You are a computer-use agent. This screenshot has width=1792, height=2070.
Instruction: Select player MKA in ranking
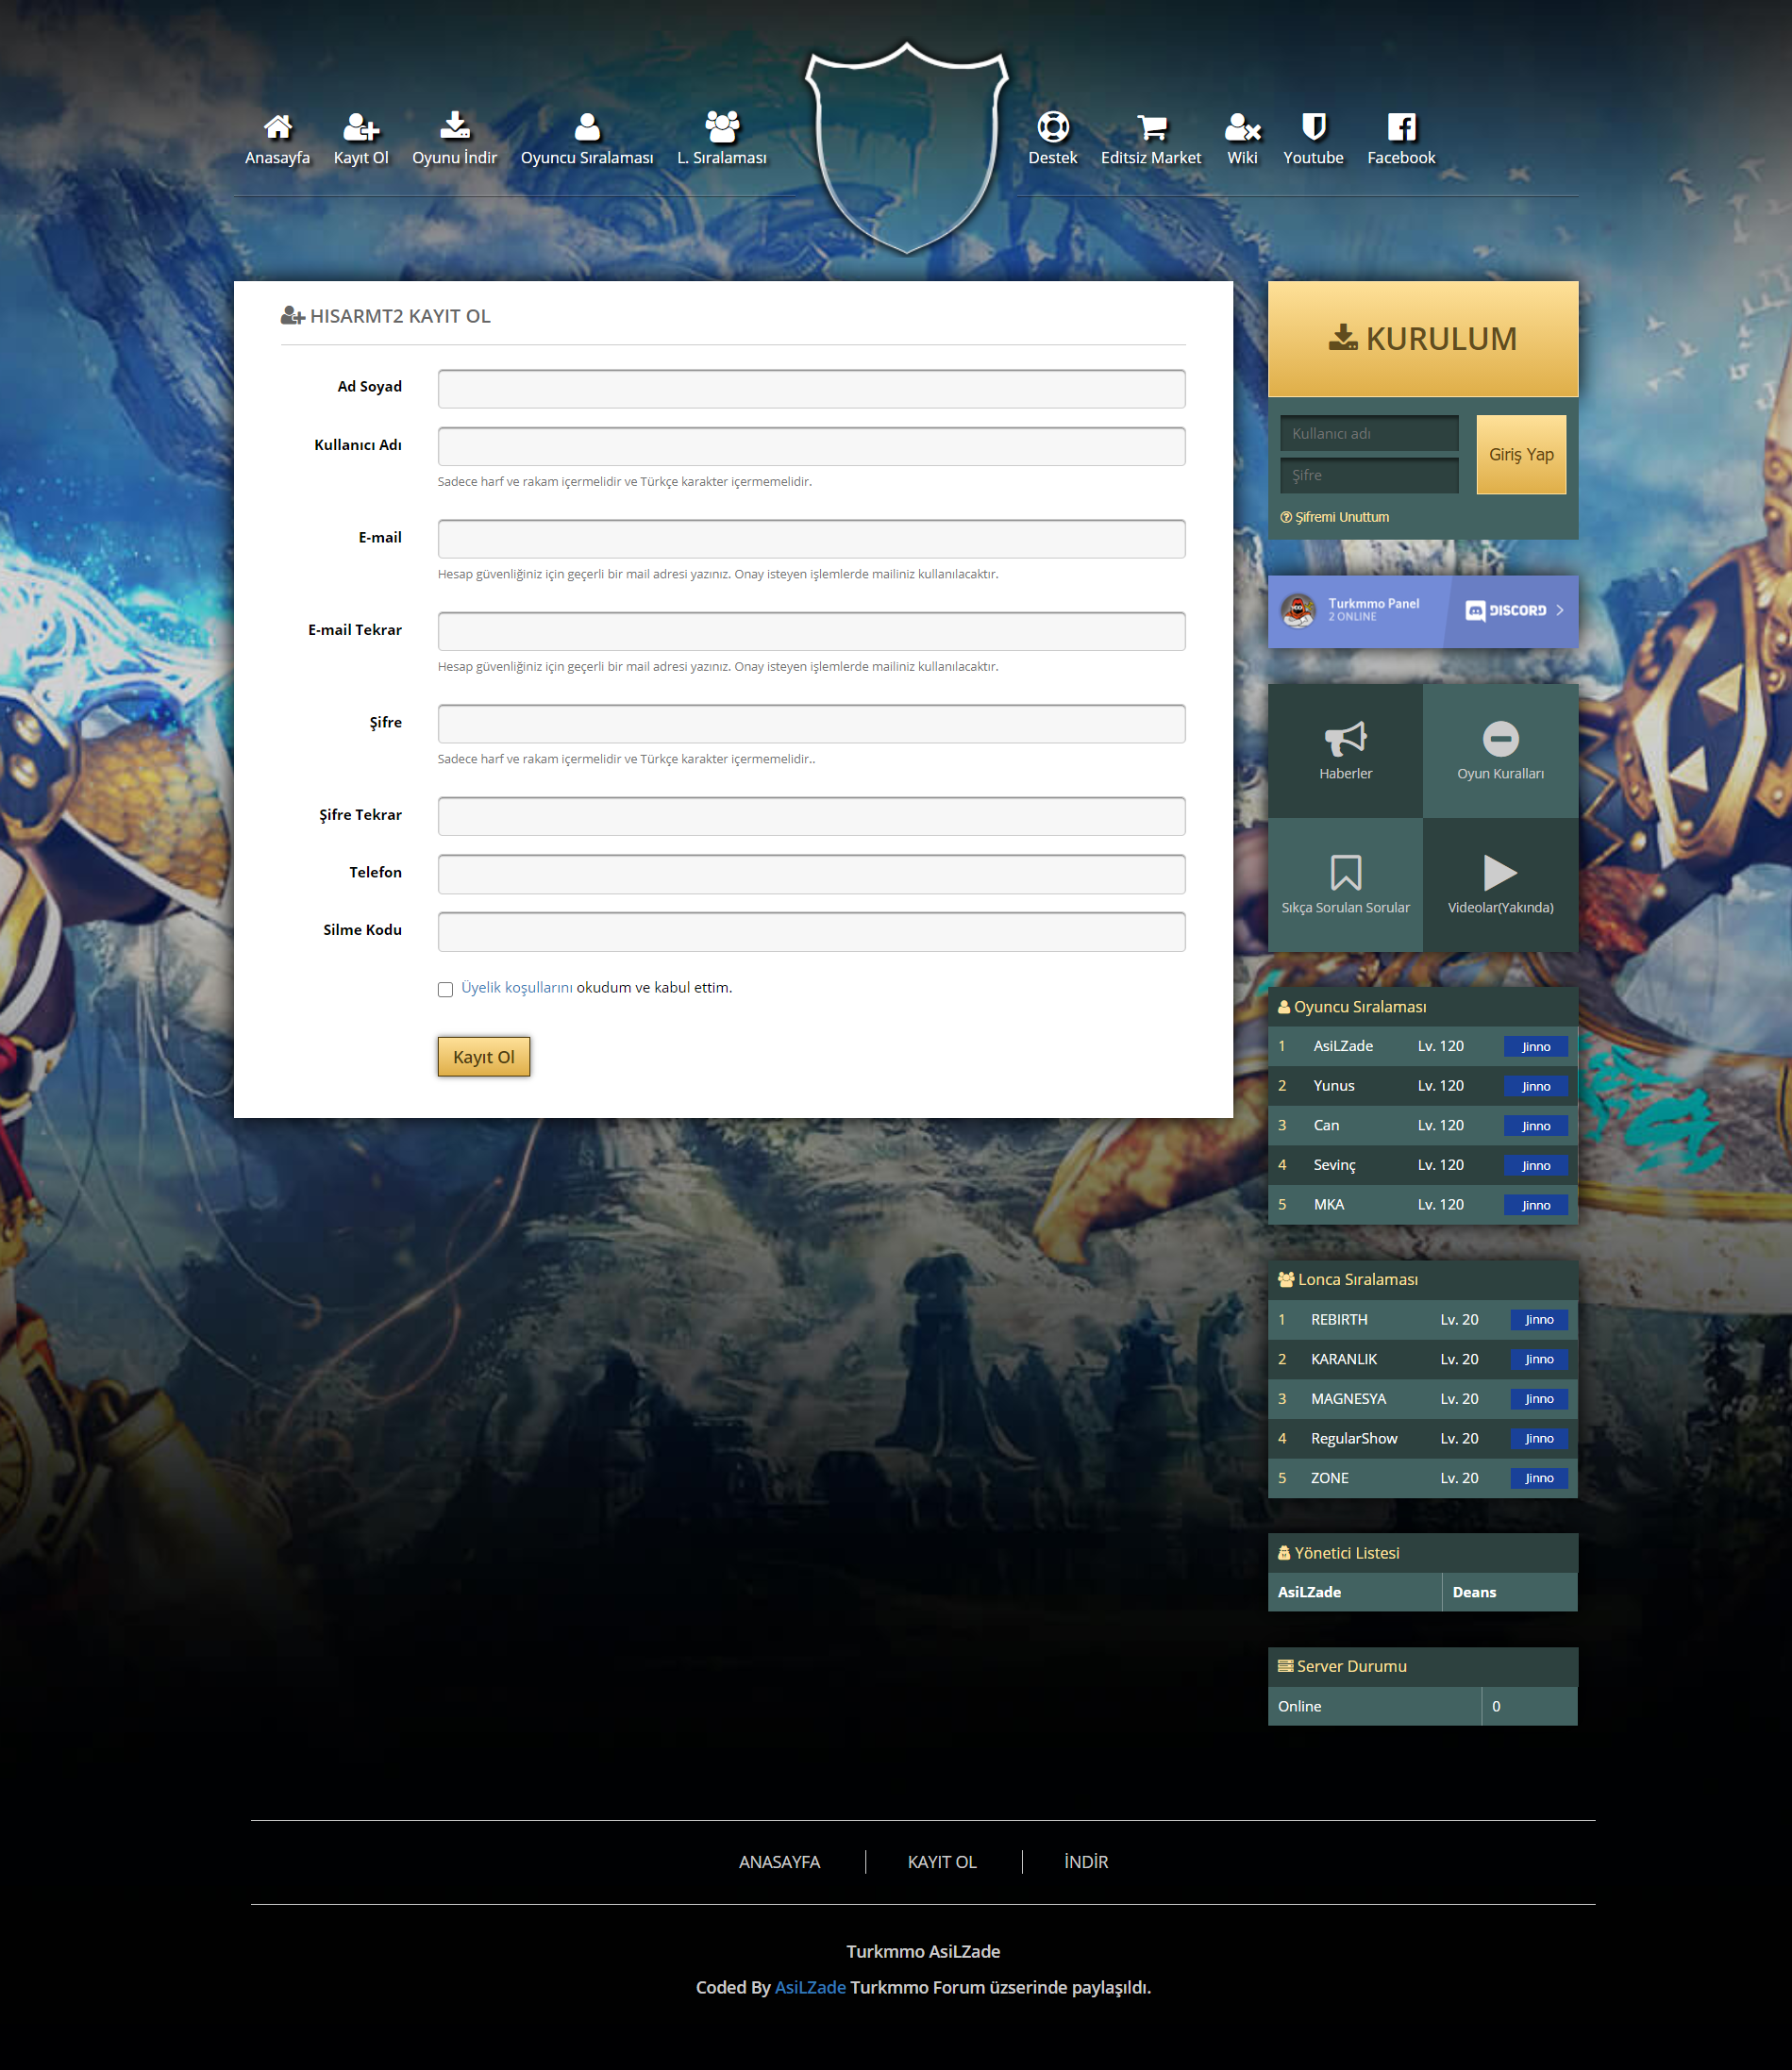pos(1328,1205)
